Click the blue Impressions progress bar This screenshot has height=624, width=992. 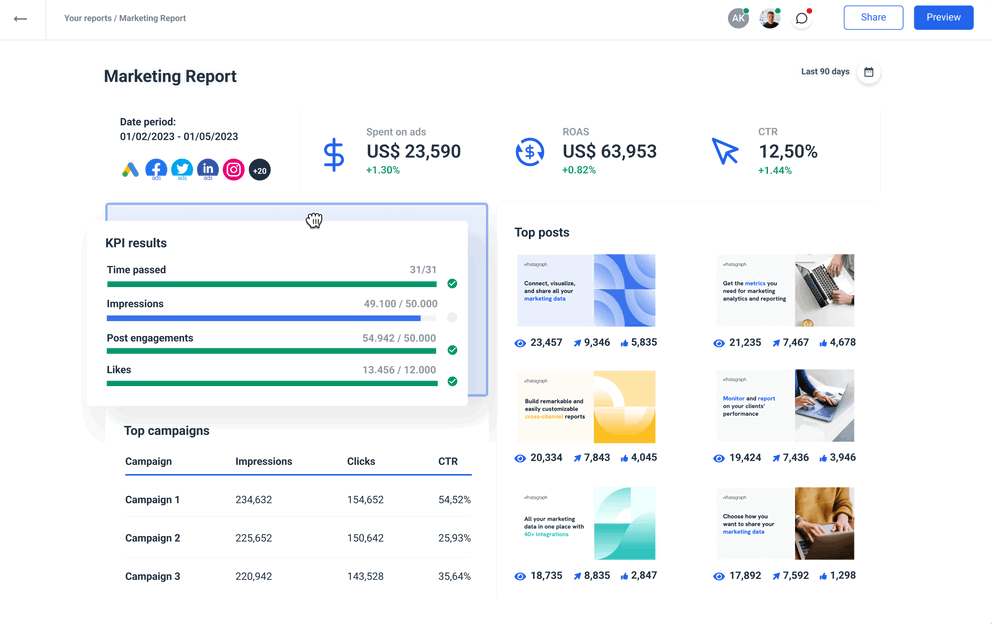[264, 318]
